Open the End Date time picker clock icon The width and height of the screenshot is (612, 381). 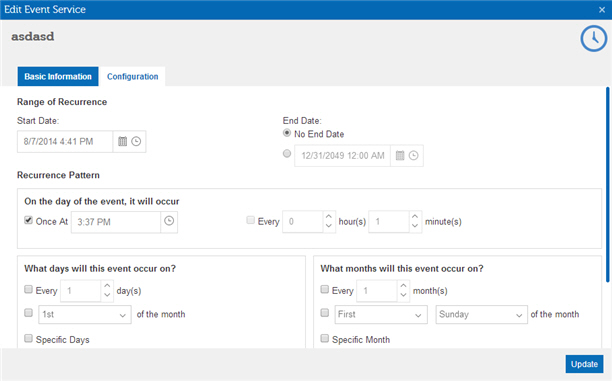413,156
